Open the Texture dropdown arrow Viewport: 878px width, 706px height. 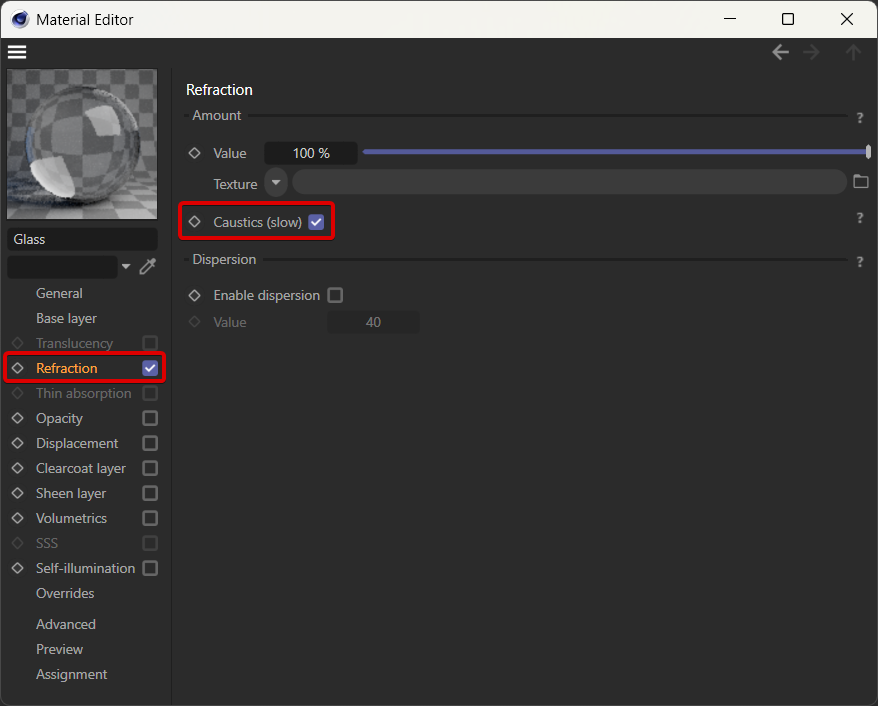pos(275,183)
